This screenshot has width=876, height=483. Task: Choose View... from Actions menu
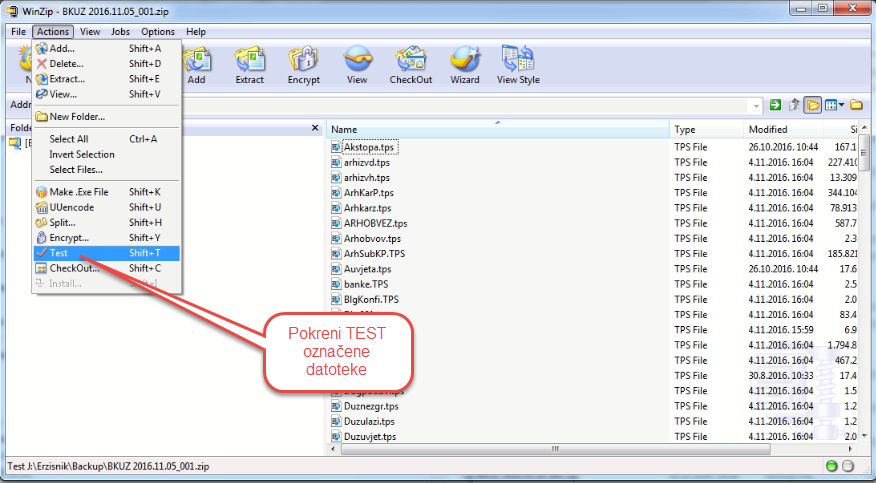[x=106, y=94]
